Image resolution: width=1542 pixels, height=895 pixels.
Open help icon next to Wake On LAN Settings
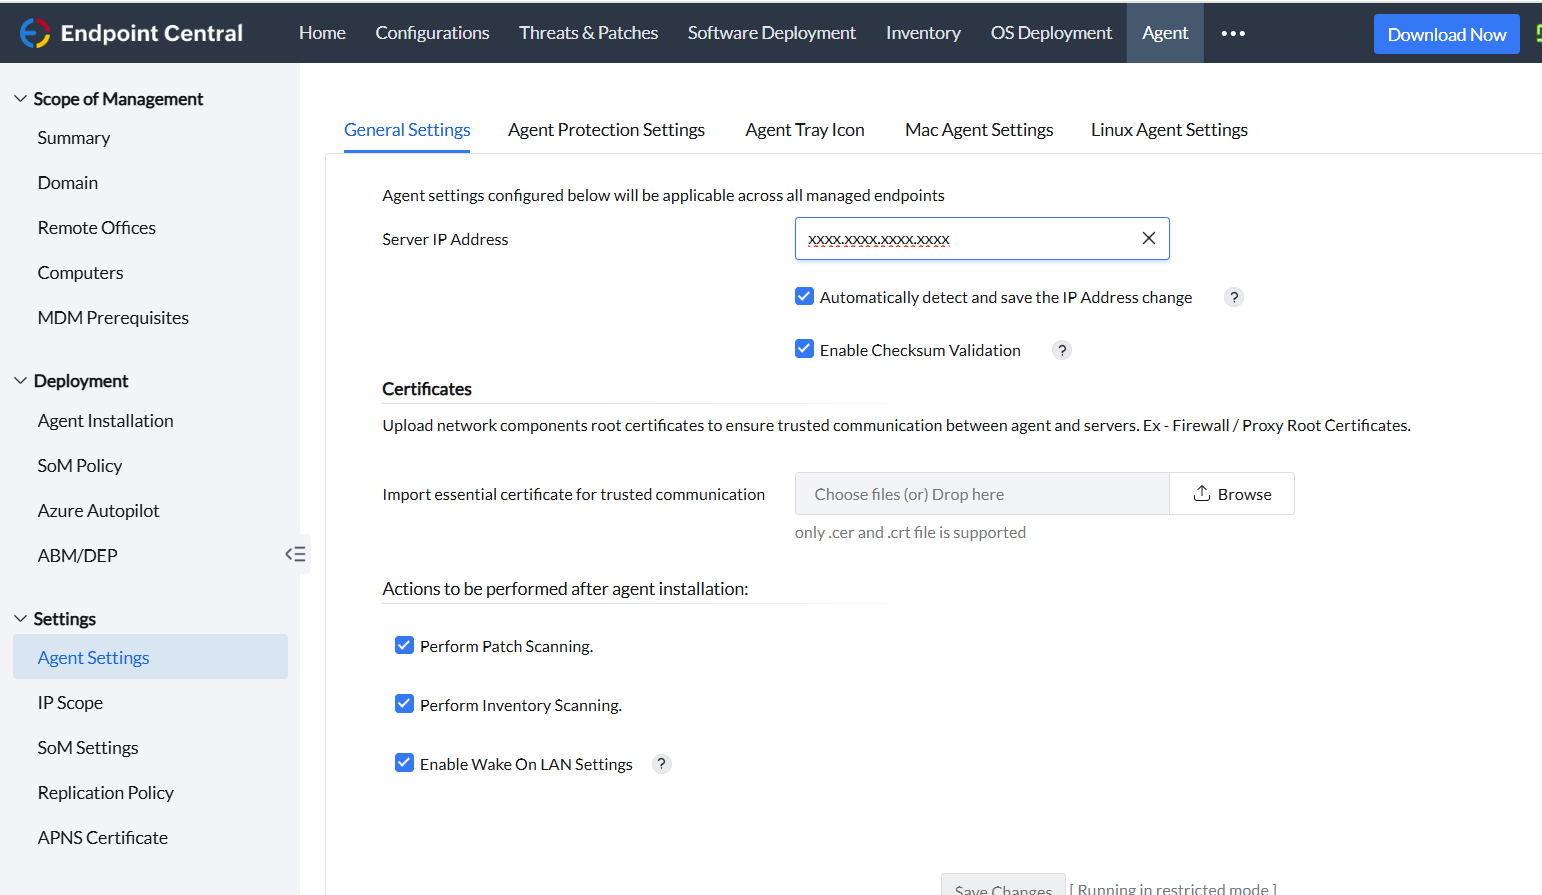[x=661, y=764]
